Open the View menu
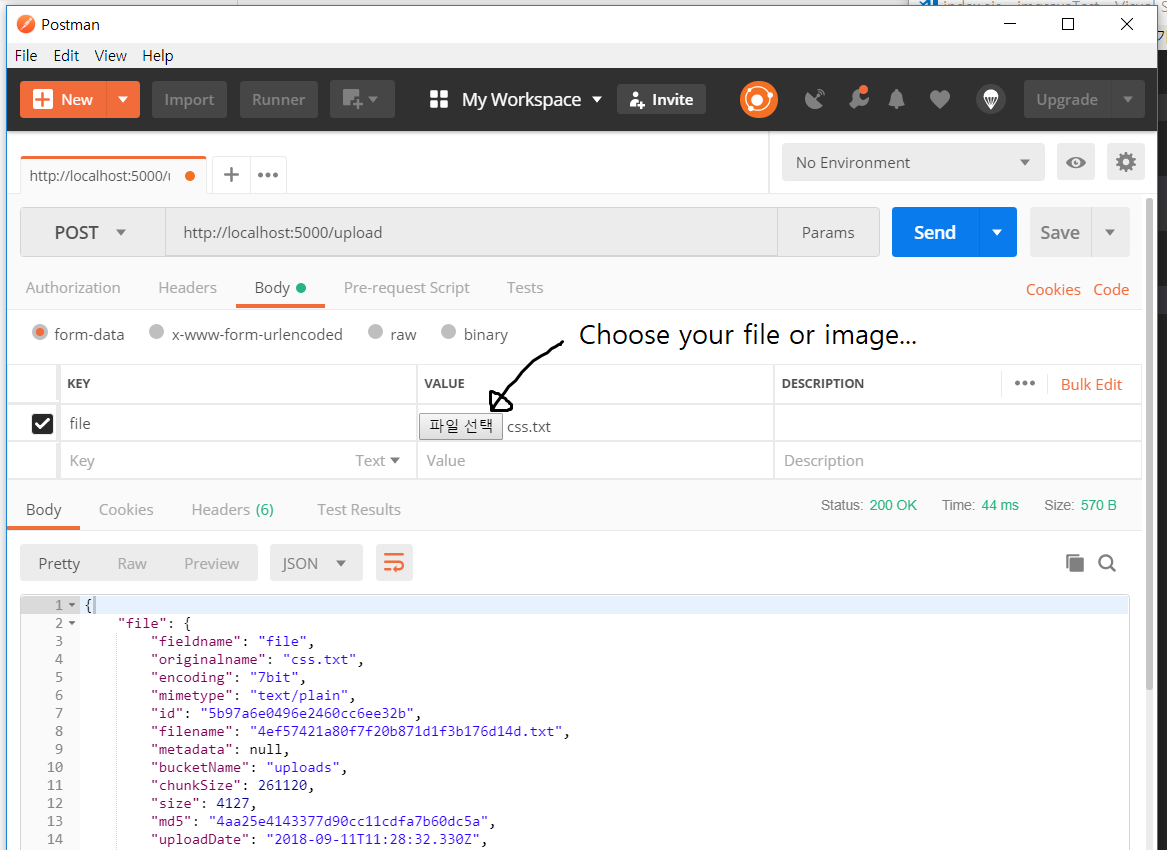 [110, 56]
